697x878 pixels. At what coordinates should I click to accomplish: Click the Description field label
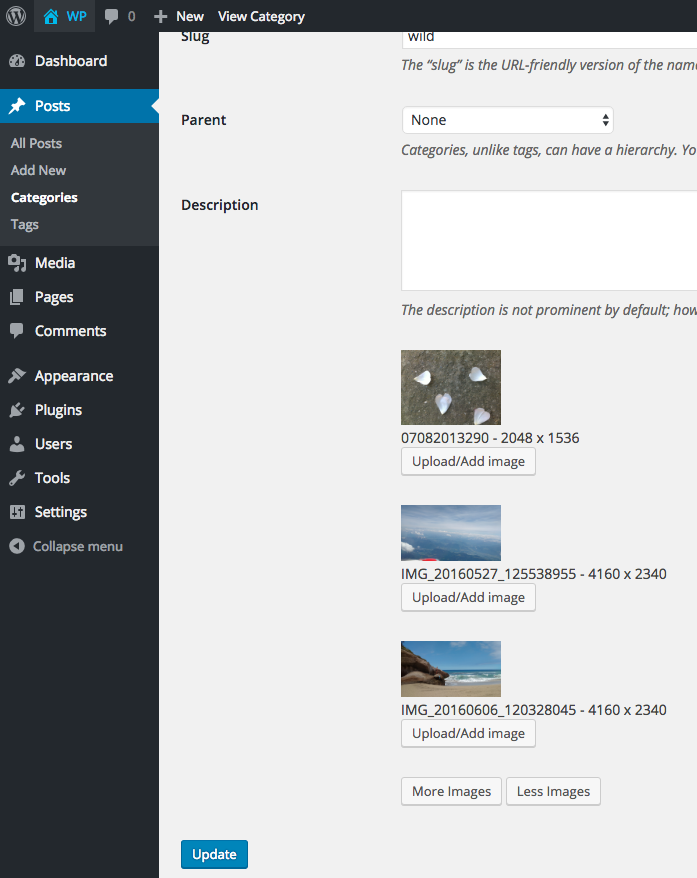[x=219, y=205]
